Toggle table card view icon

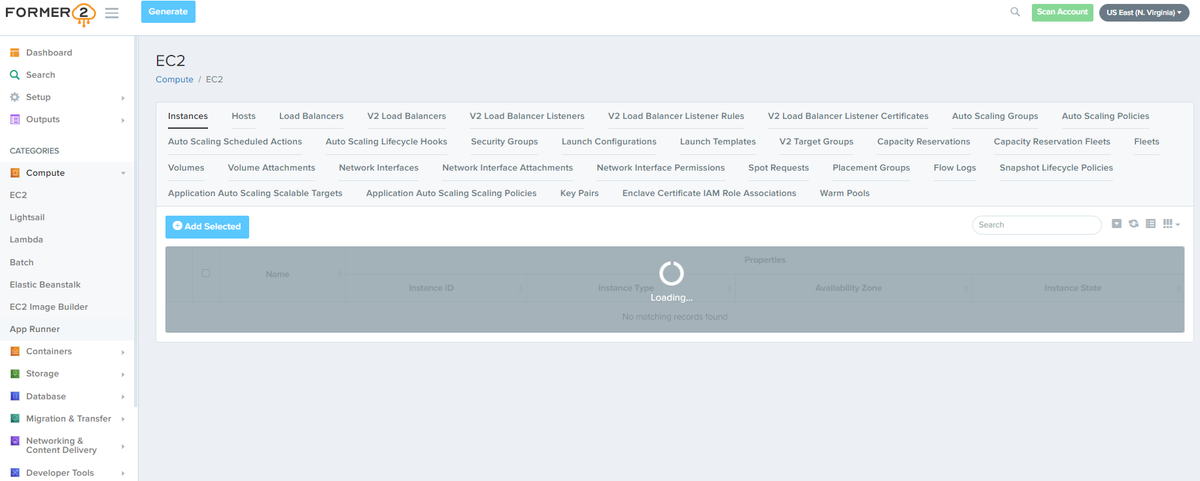tap(1150, 224)
